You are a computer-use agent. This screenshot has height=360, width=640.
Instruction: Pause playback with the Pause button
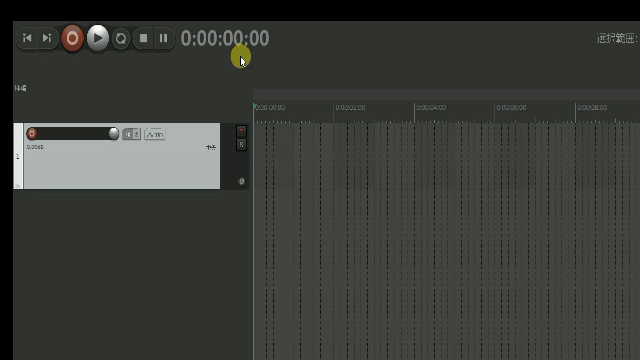[x=164, y=38]
